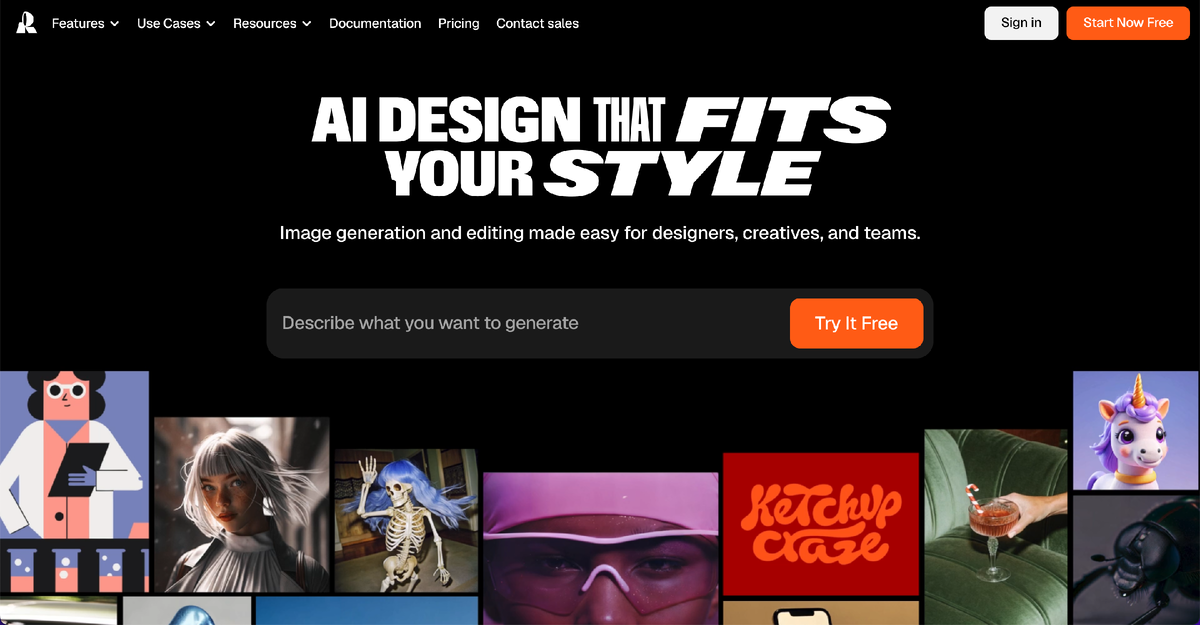Select the black beetle close-up image
This screenshot has height=625, width=1200.
[1136, 560]
